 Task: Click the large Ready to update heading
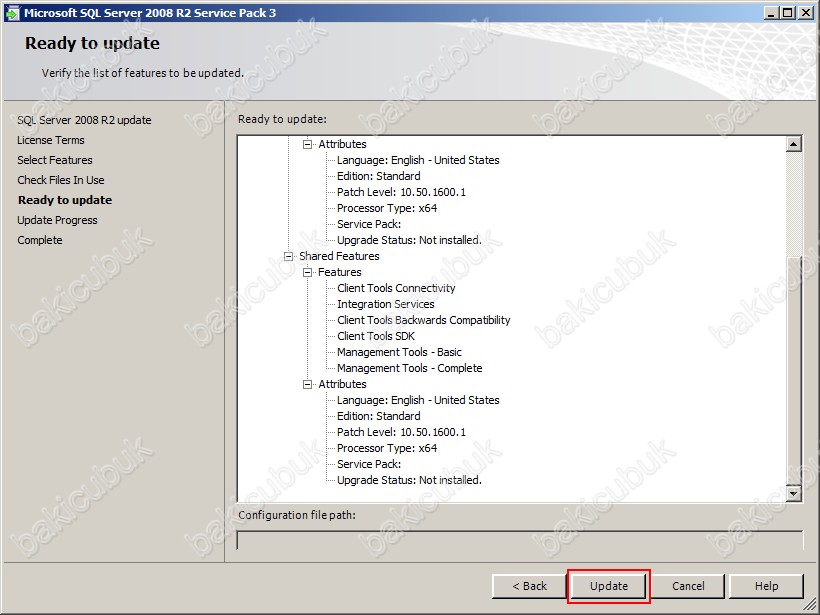(92, 43)
